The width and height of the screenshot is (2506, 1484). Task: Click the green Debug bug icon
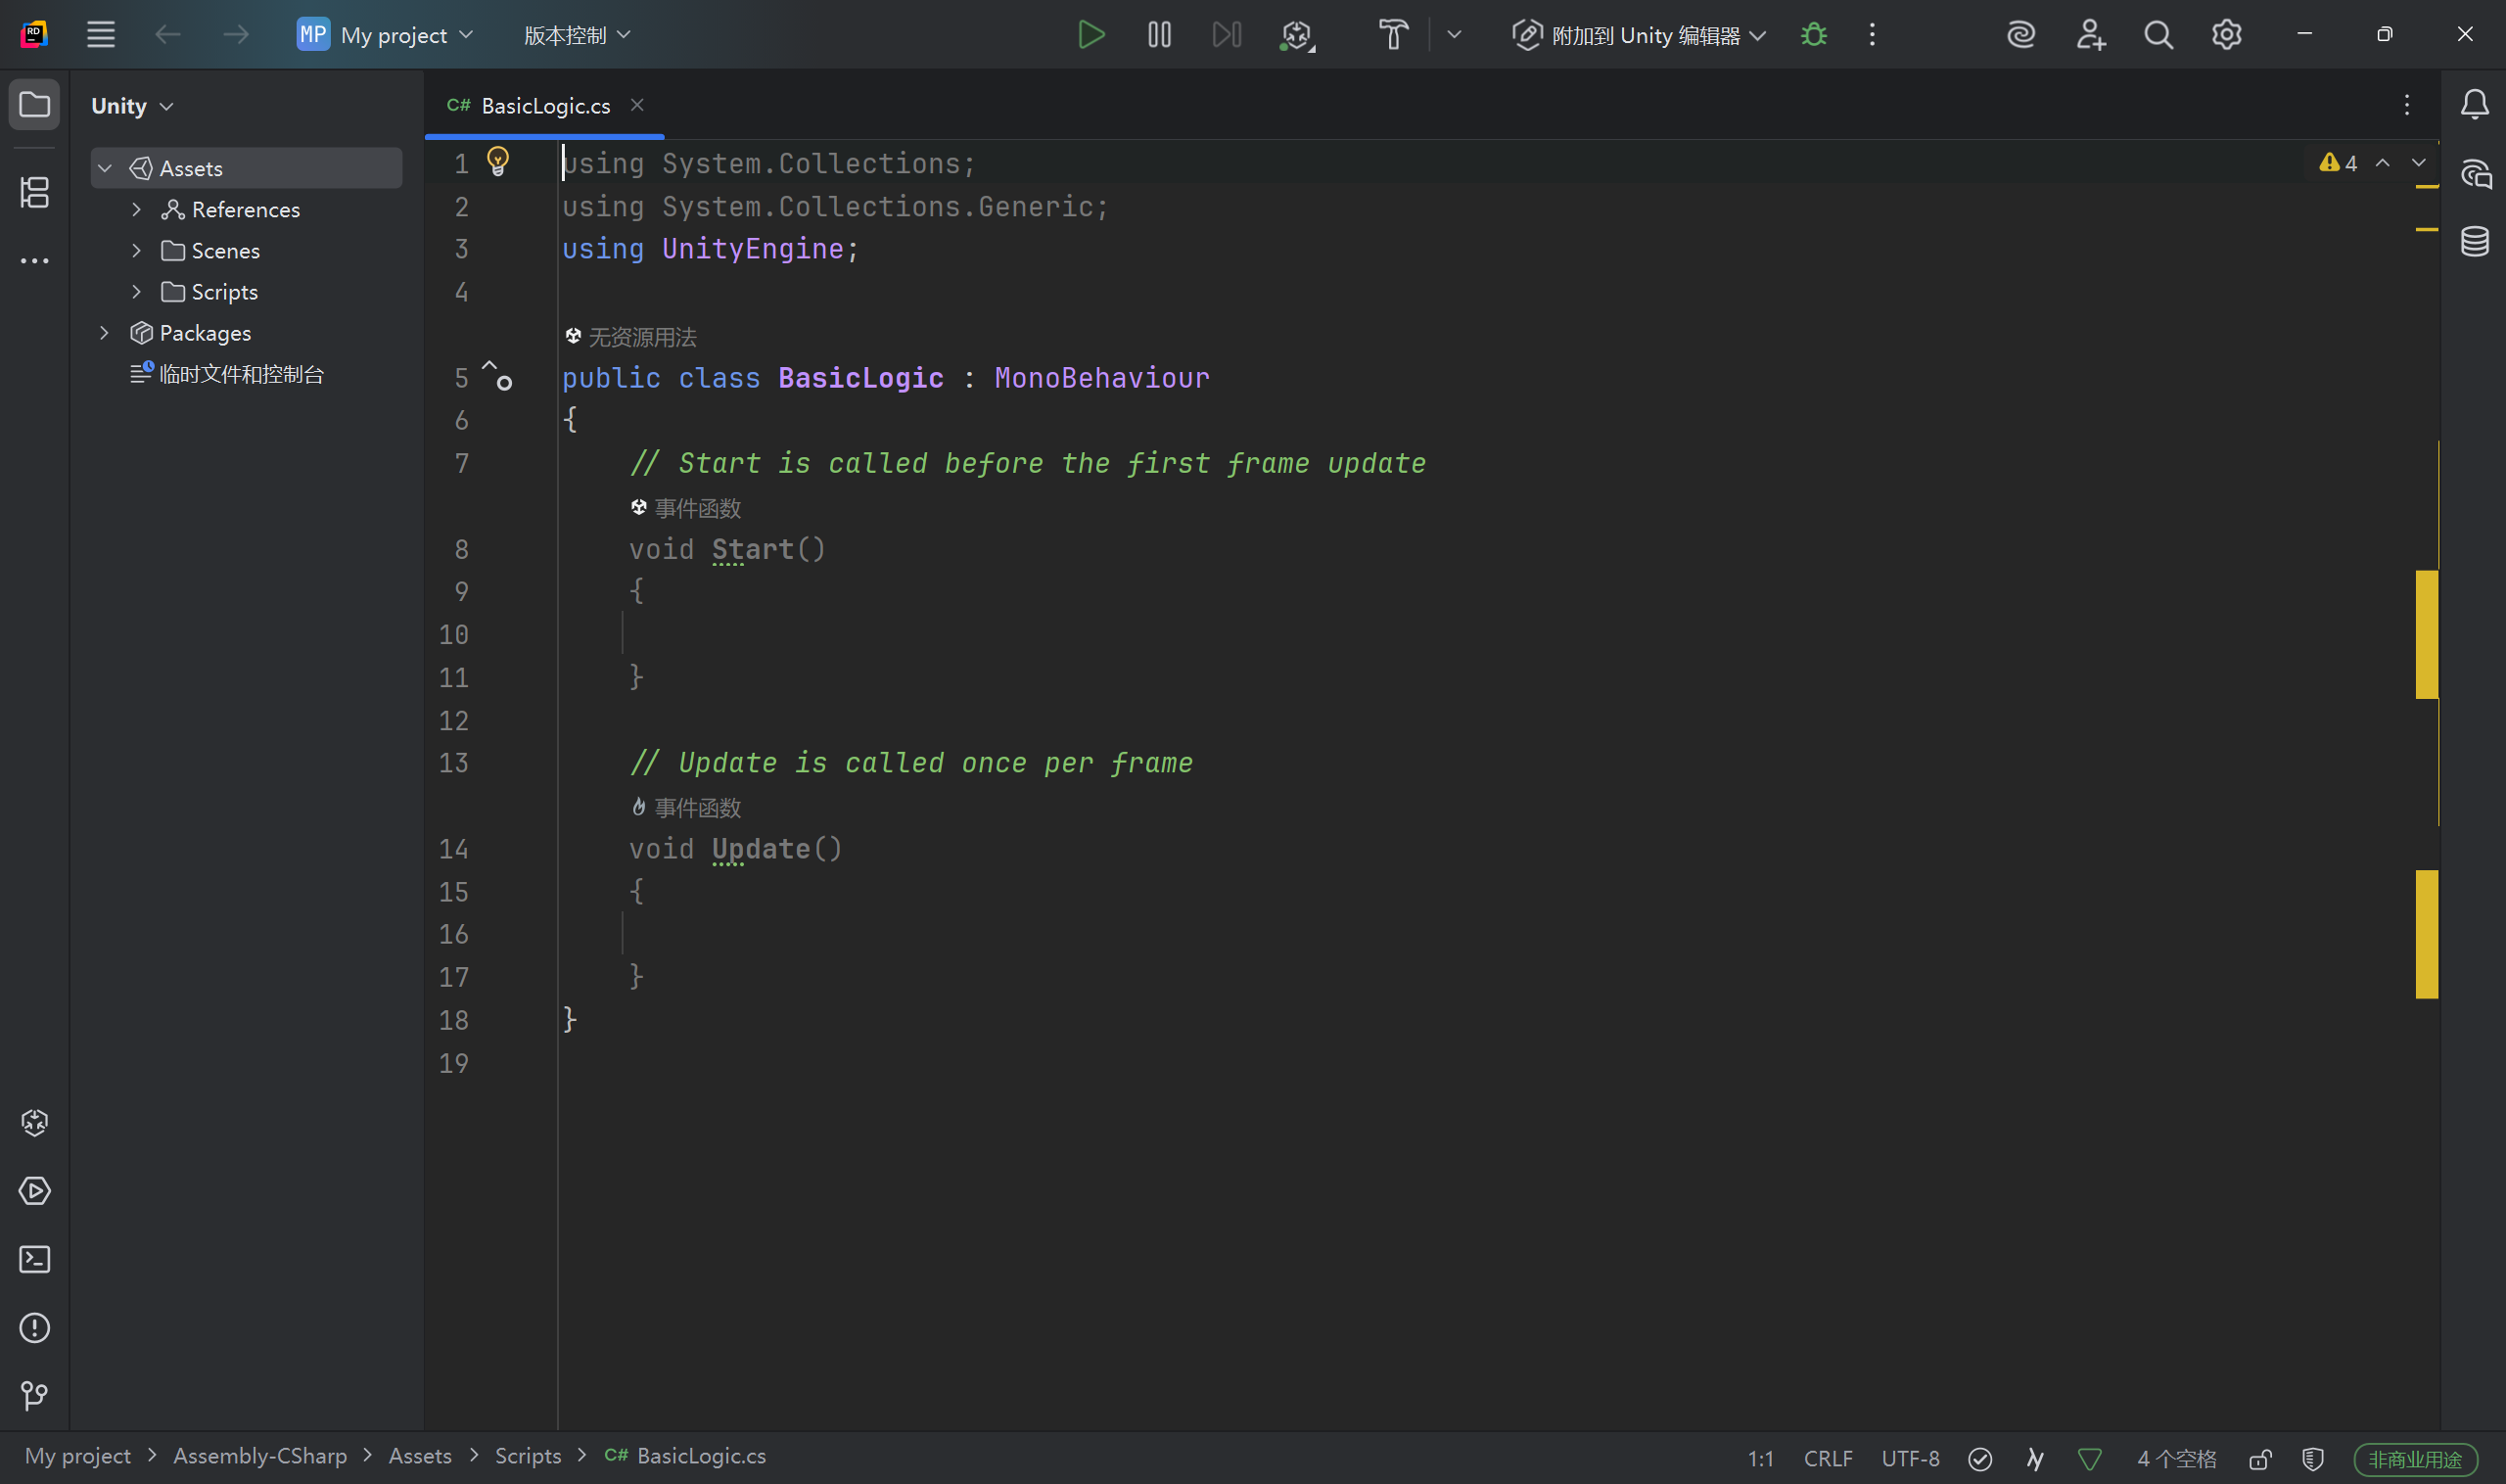pyautogui.click(x=1813, y=35)
